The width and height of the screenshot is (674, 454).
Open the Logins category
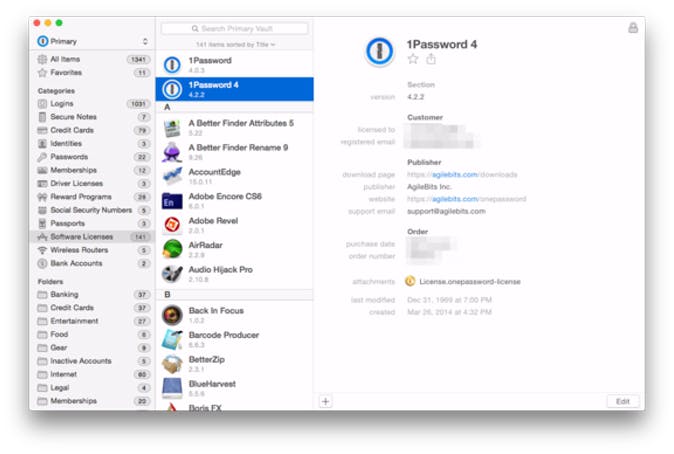tap(92, 103)
